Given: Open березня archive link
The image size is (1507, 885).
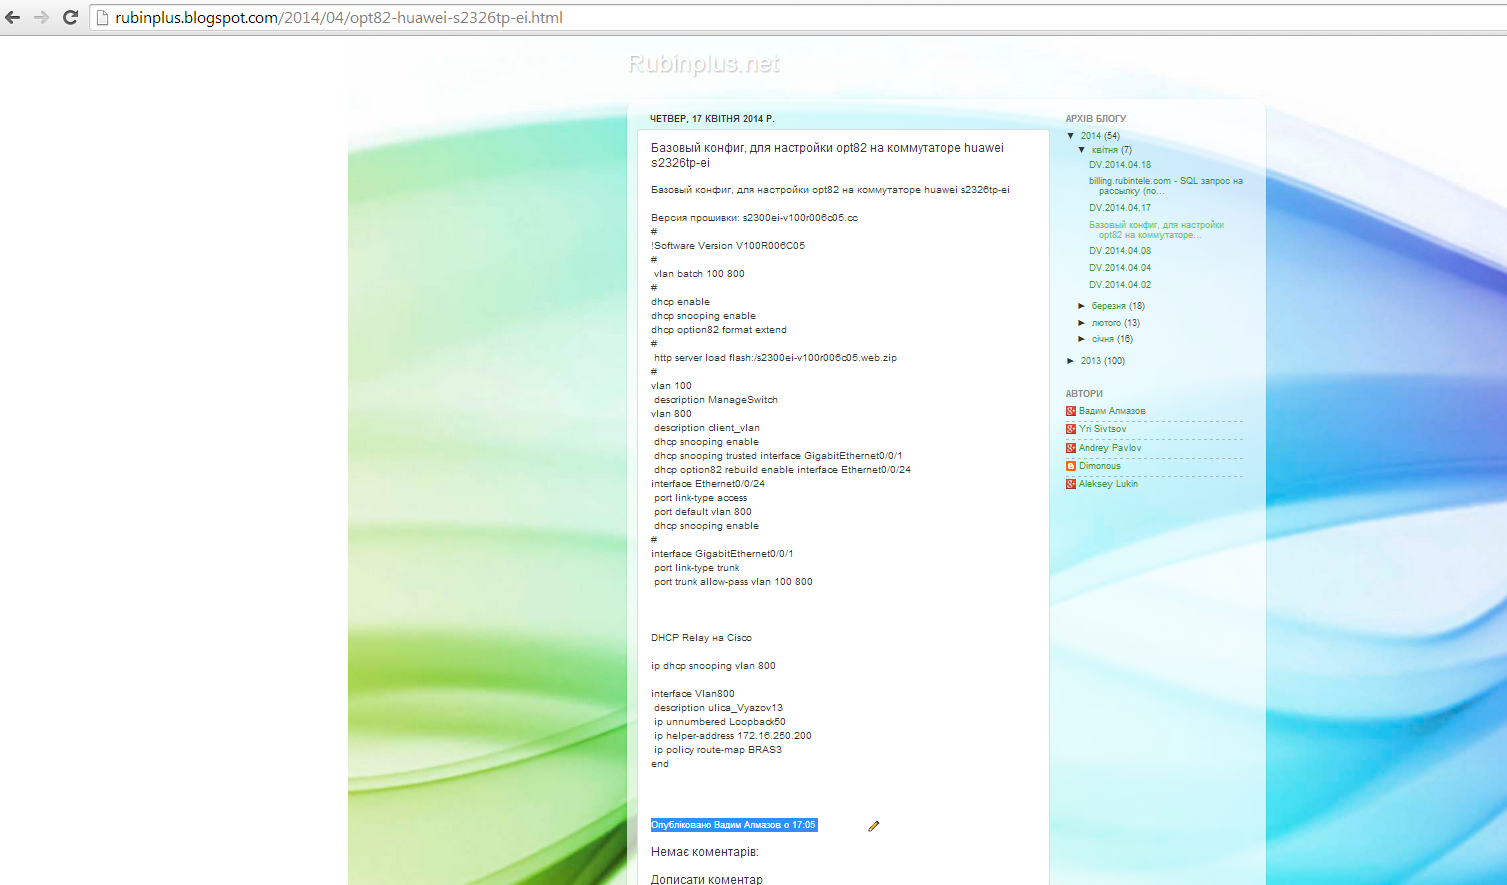Looking at the screenshot, I should [x=1108, y=306].
